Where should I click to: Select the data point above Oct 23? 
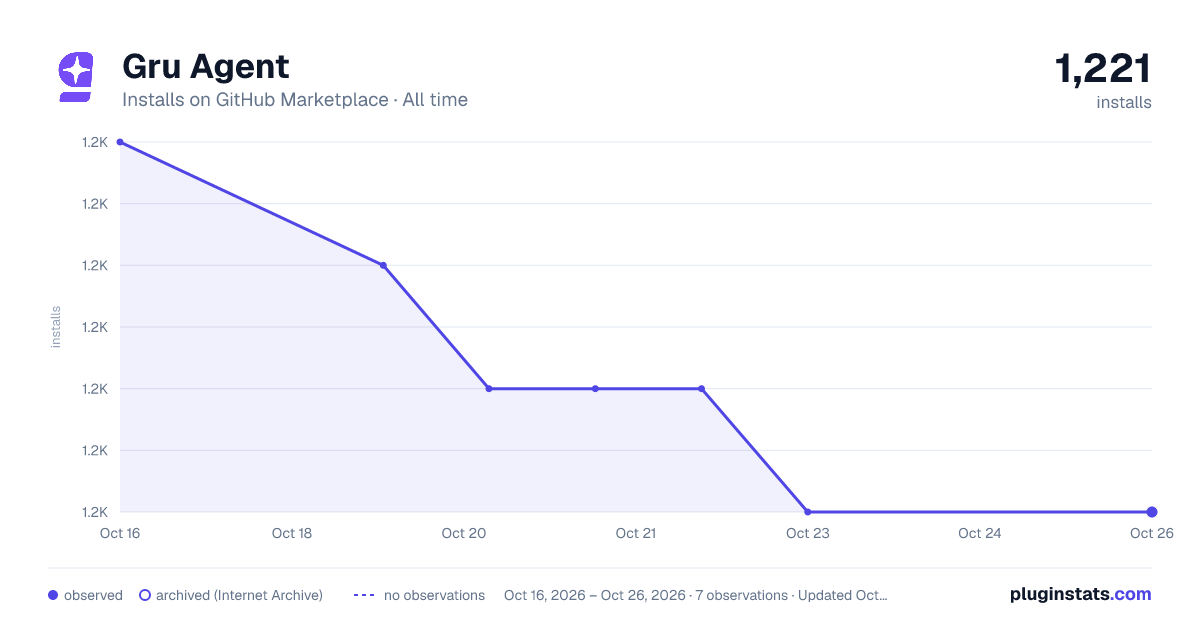pyautogui.click(x=808, y=512)
